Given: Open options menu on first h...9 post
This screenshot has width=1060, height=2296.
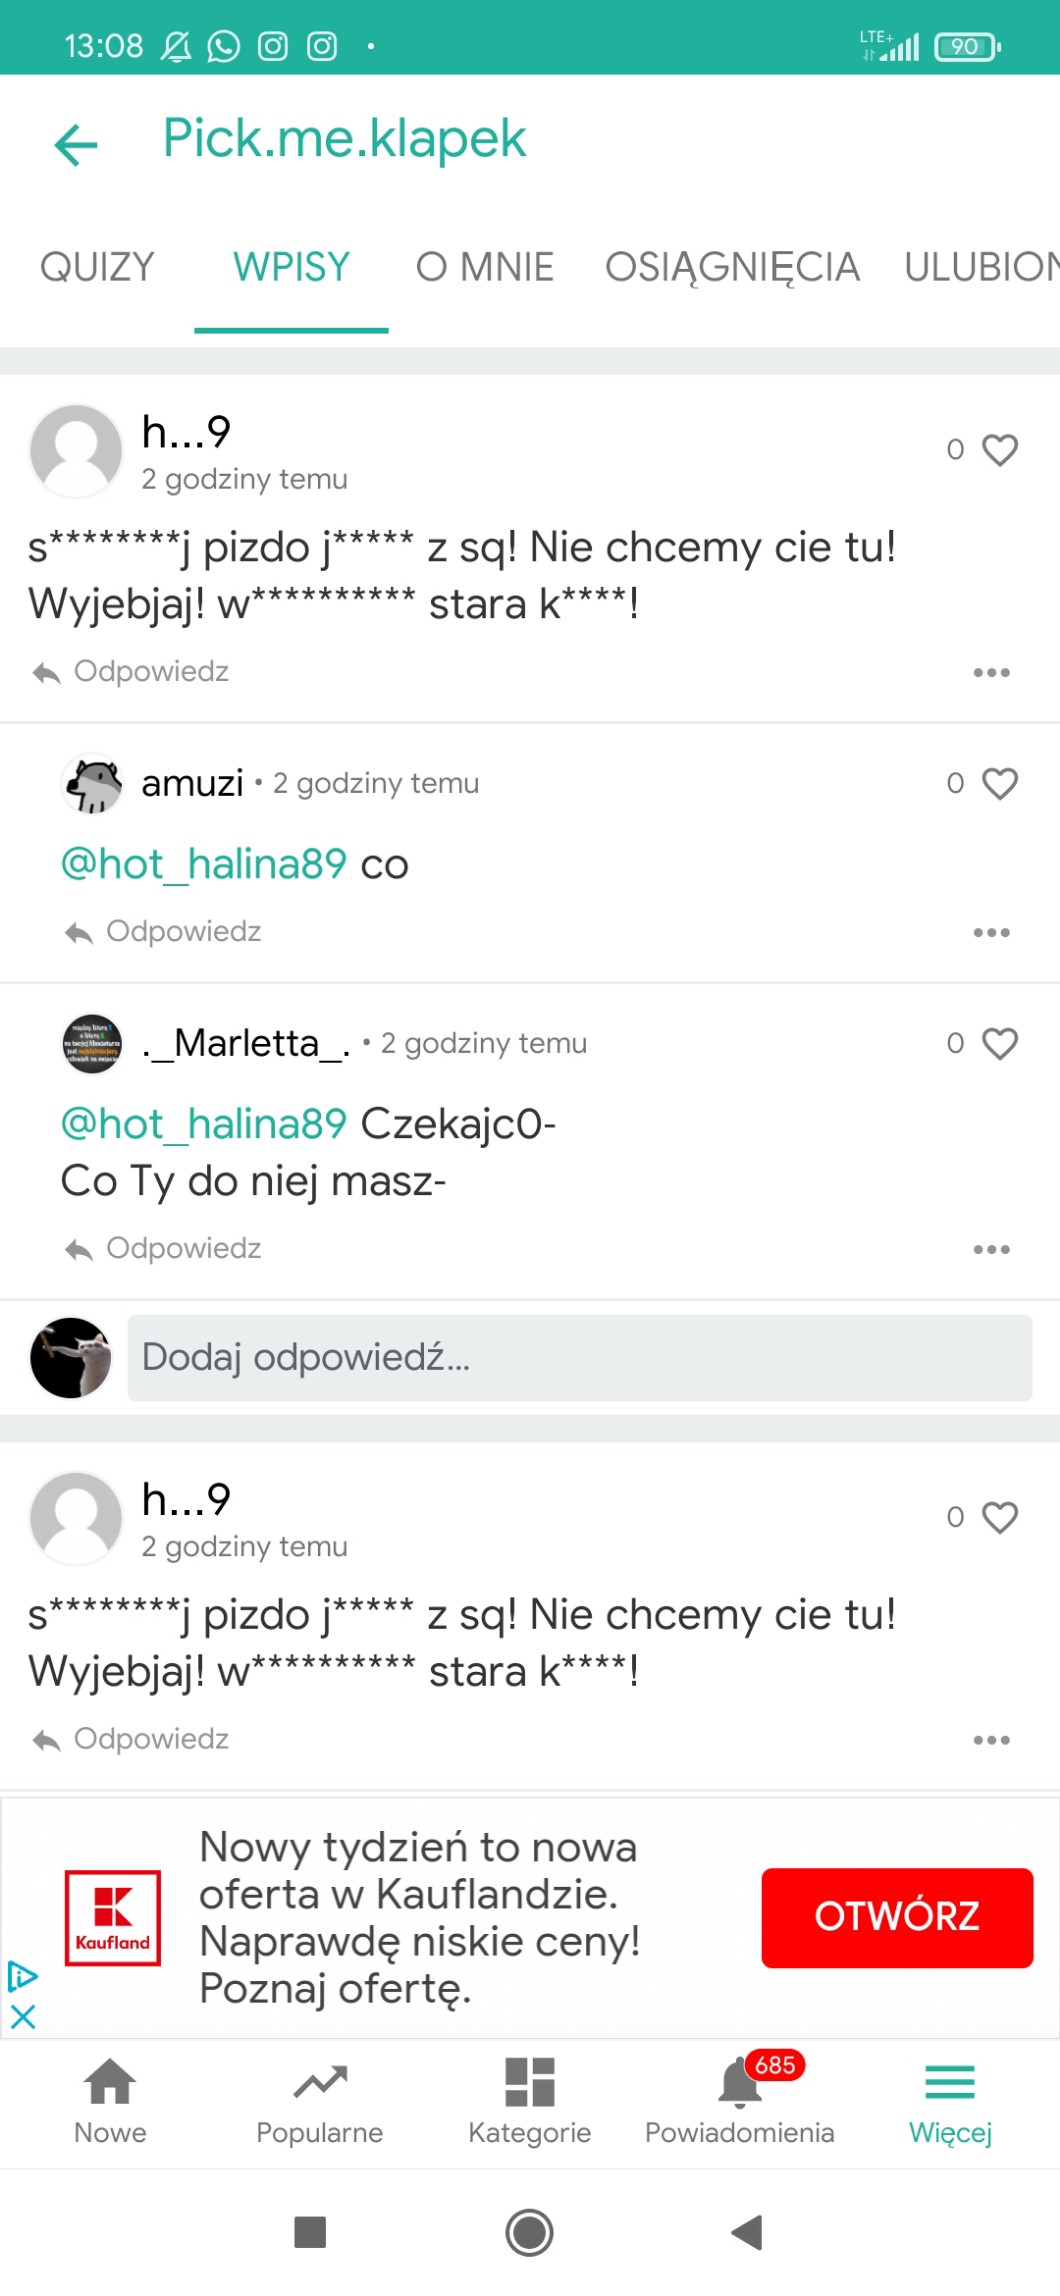Looking at the screenshot, I should click(991, 673).
